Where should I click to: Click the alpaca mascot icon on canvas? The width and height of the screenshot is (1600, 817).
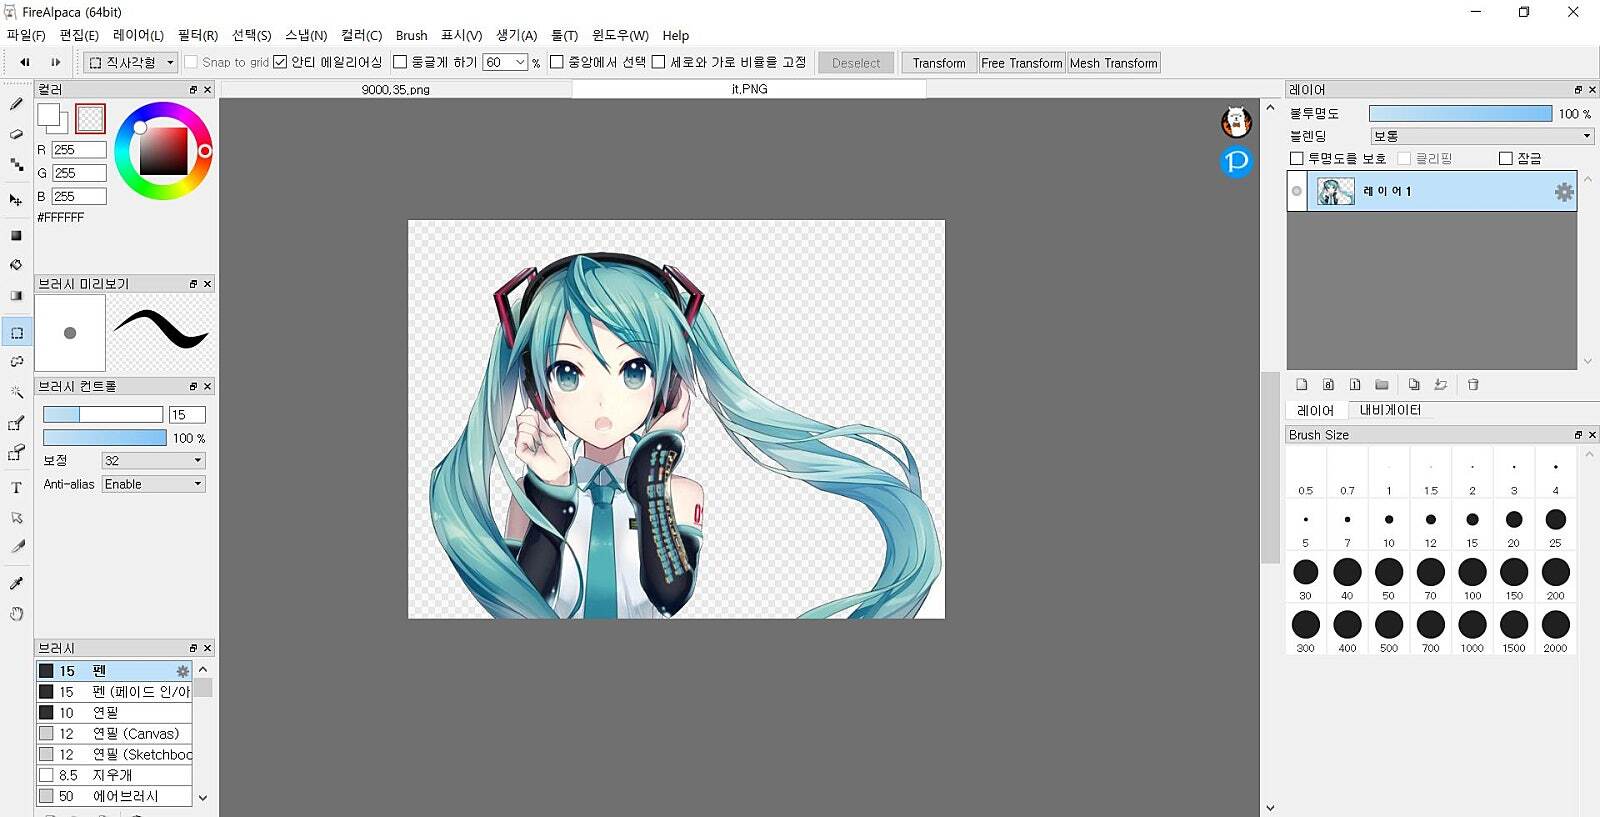1237,122
